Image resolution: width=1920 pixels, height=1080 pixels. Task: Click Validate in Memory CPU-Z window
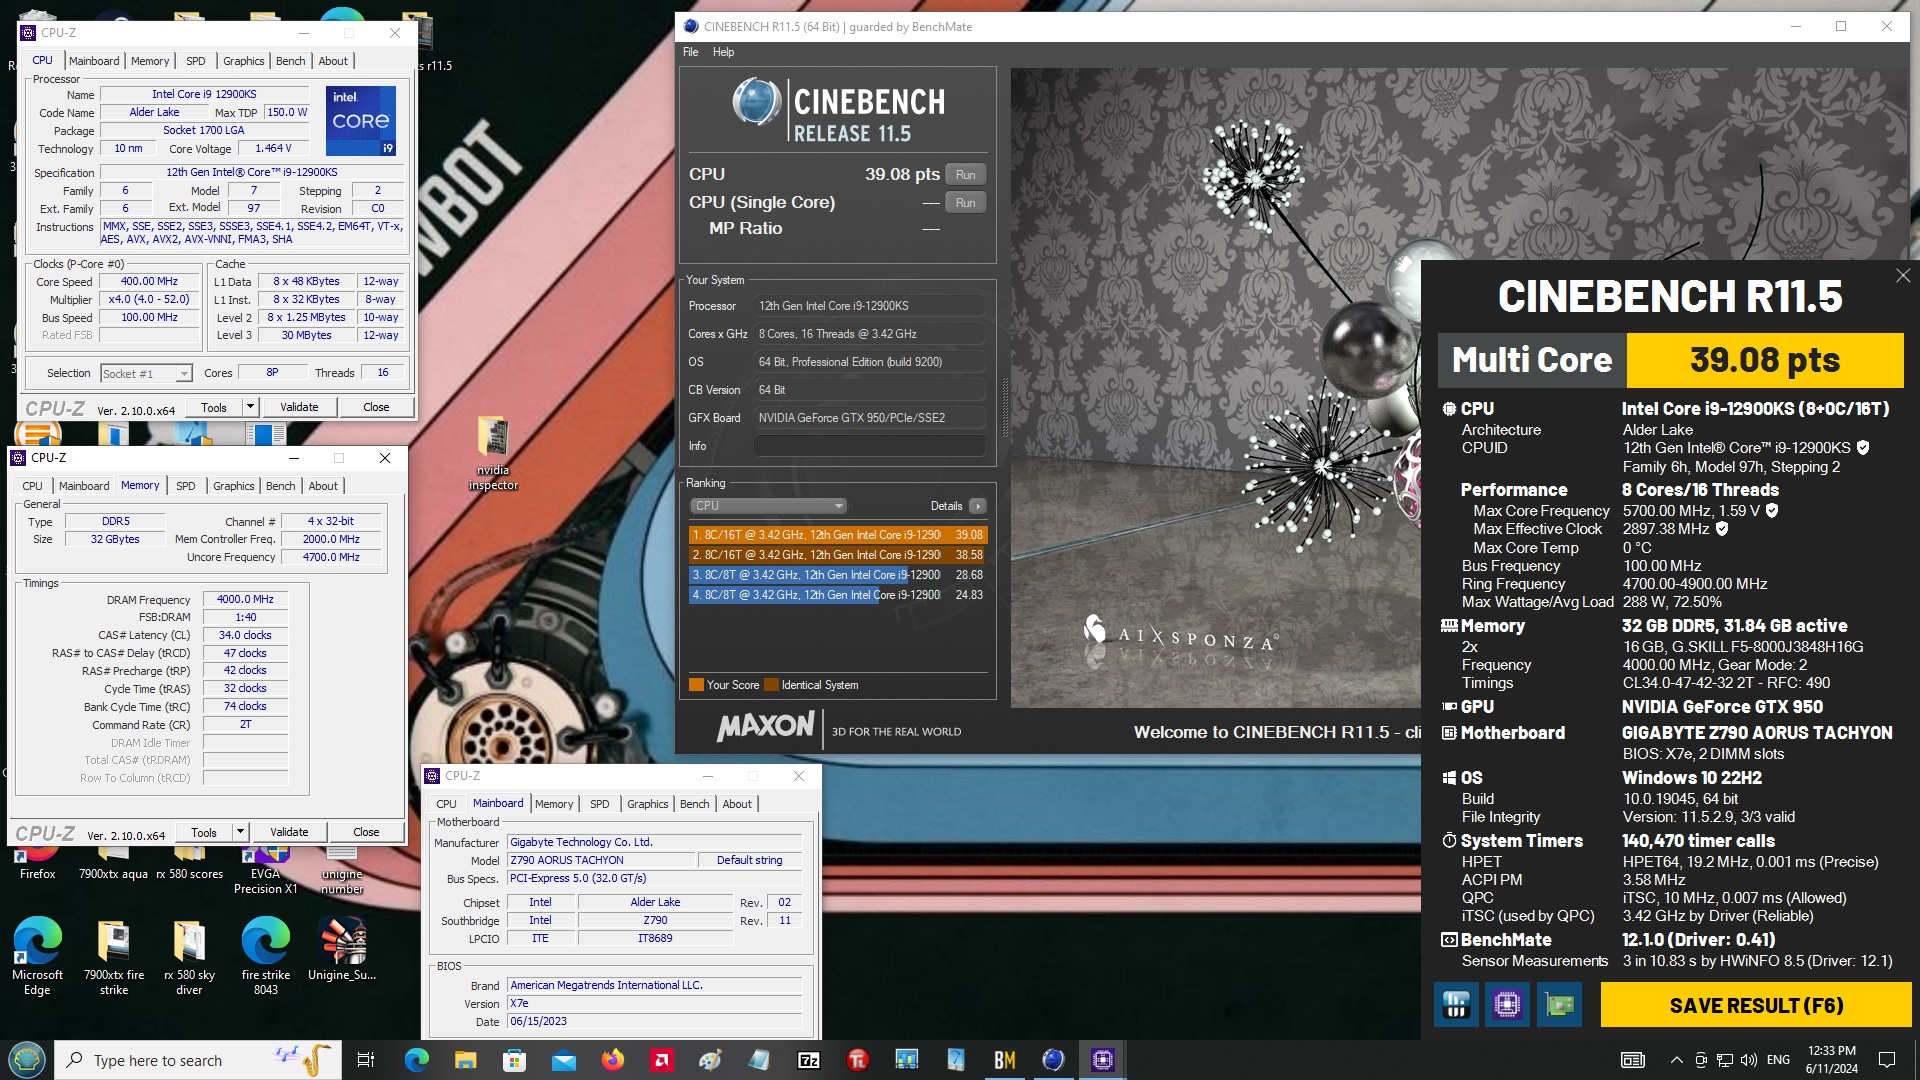pos(289,832)
